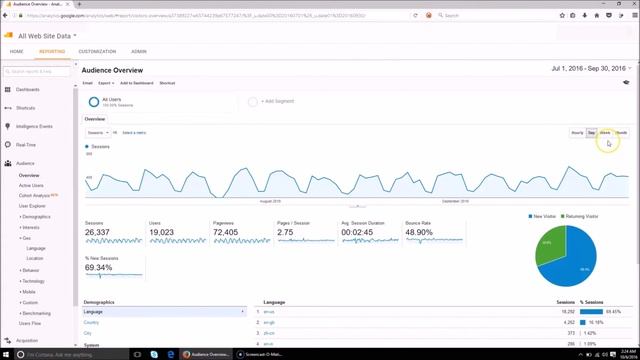The width and height of the screenshot is (640, 360).
Task: Open Location under Geo
Action: coord(35,258)
